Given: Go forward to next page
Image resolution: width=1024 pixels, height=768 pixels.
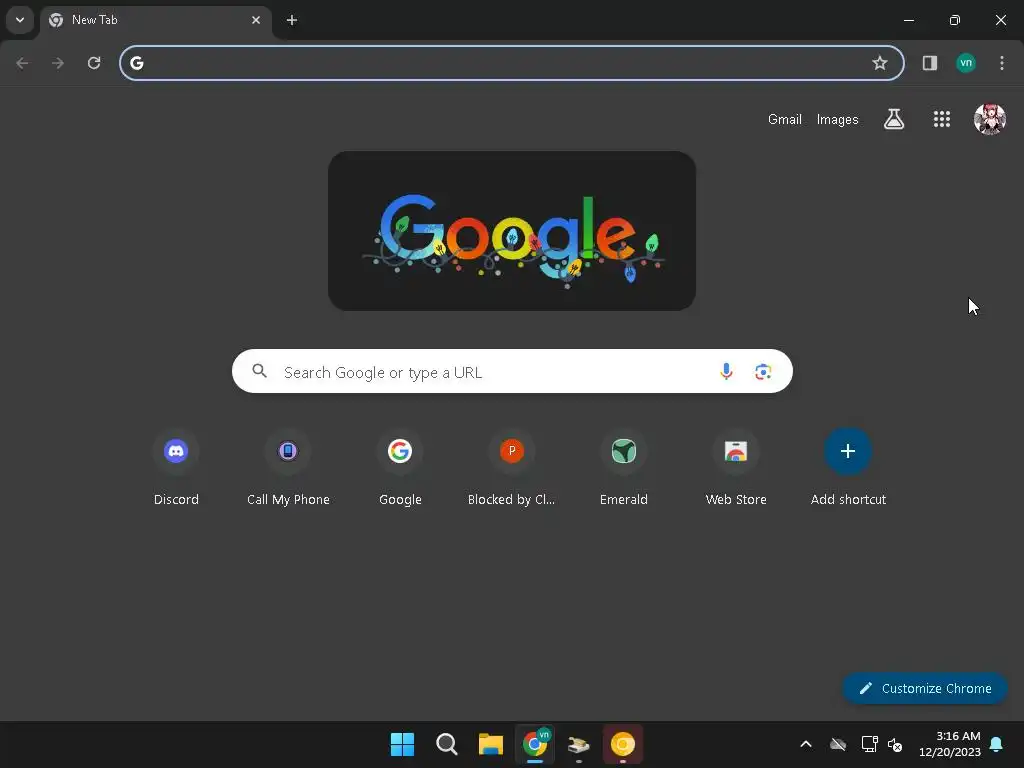Looking at the screenshot, I should (58, 63).
